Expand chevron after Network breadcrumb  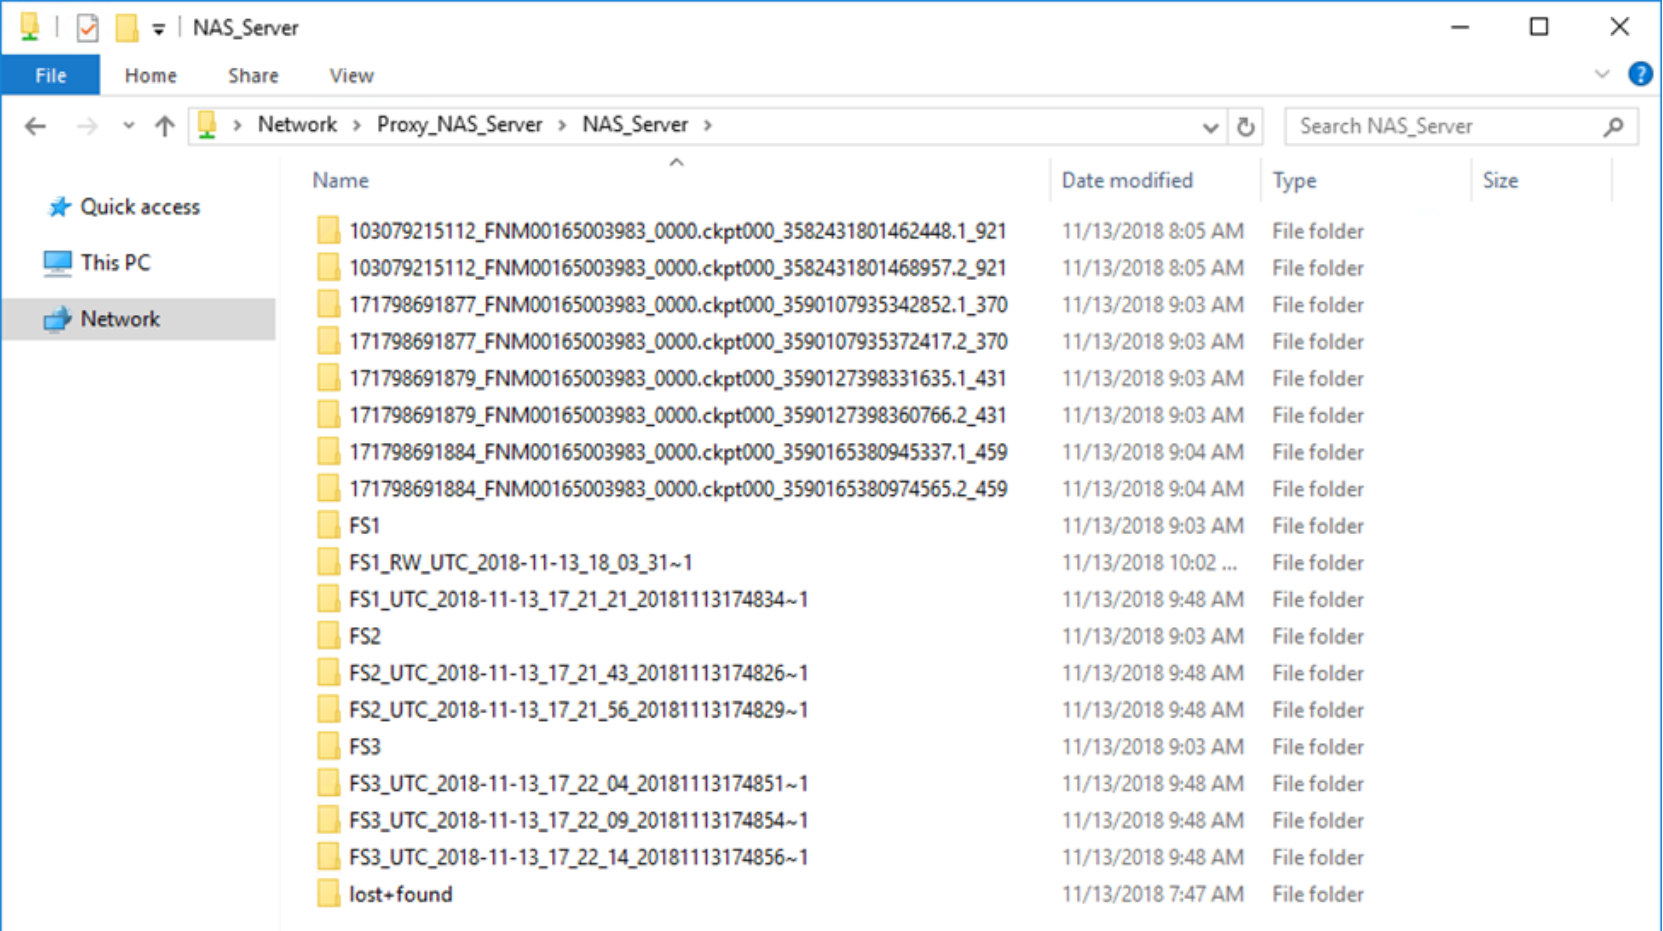[357, 125]
